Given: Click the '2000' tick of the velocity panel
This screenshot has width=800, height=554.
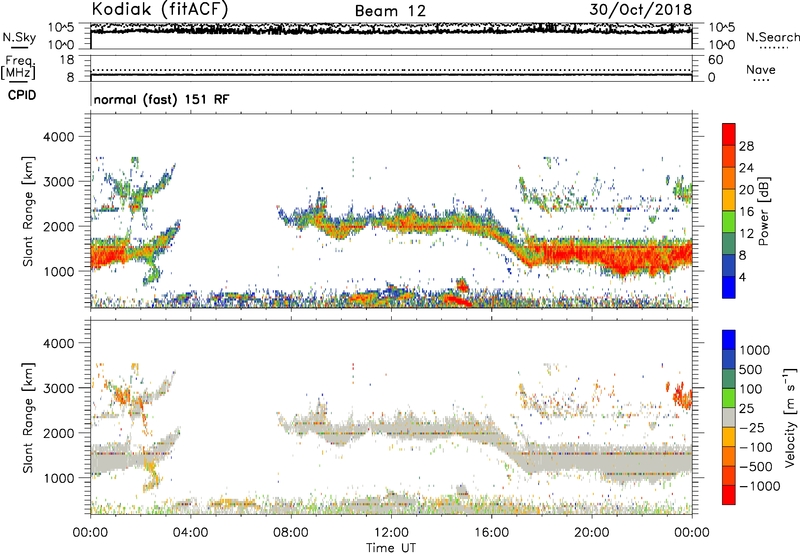Looking at the screenshot, I should (x=58, y=433).
